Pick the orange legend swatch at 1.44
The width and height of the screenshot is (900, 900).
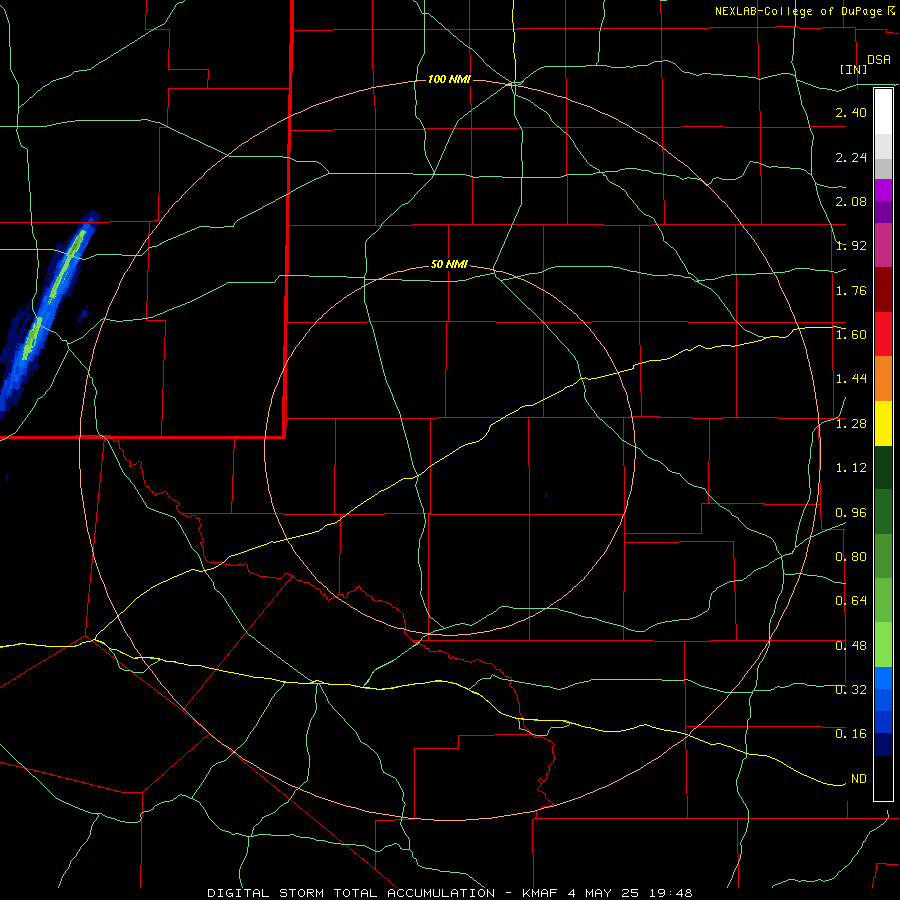[883, 379]
